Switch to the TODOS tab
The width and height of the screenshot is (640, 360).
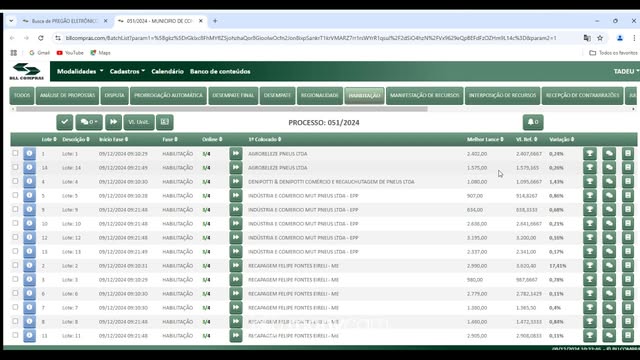[22, 96]
